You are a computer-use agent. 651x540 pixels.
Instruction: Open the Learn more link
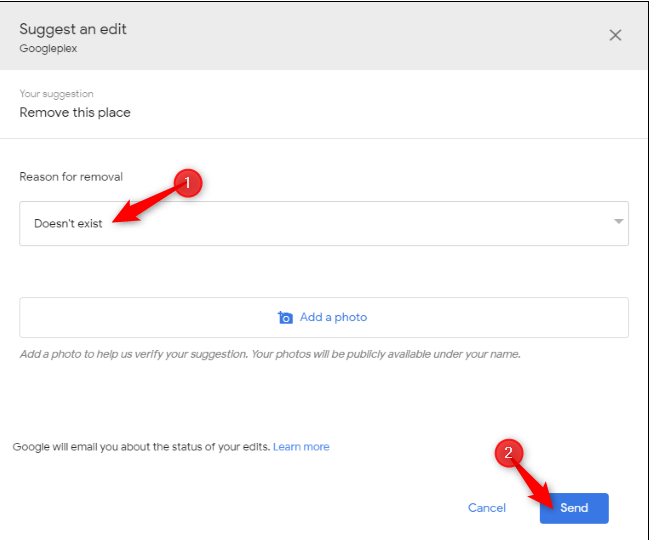[x=301, y=447]
